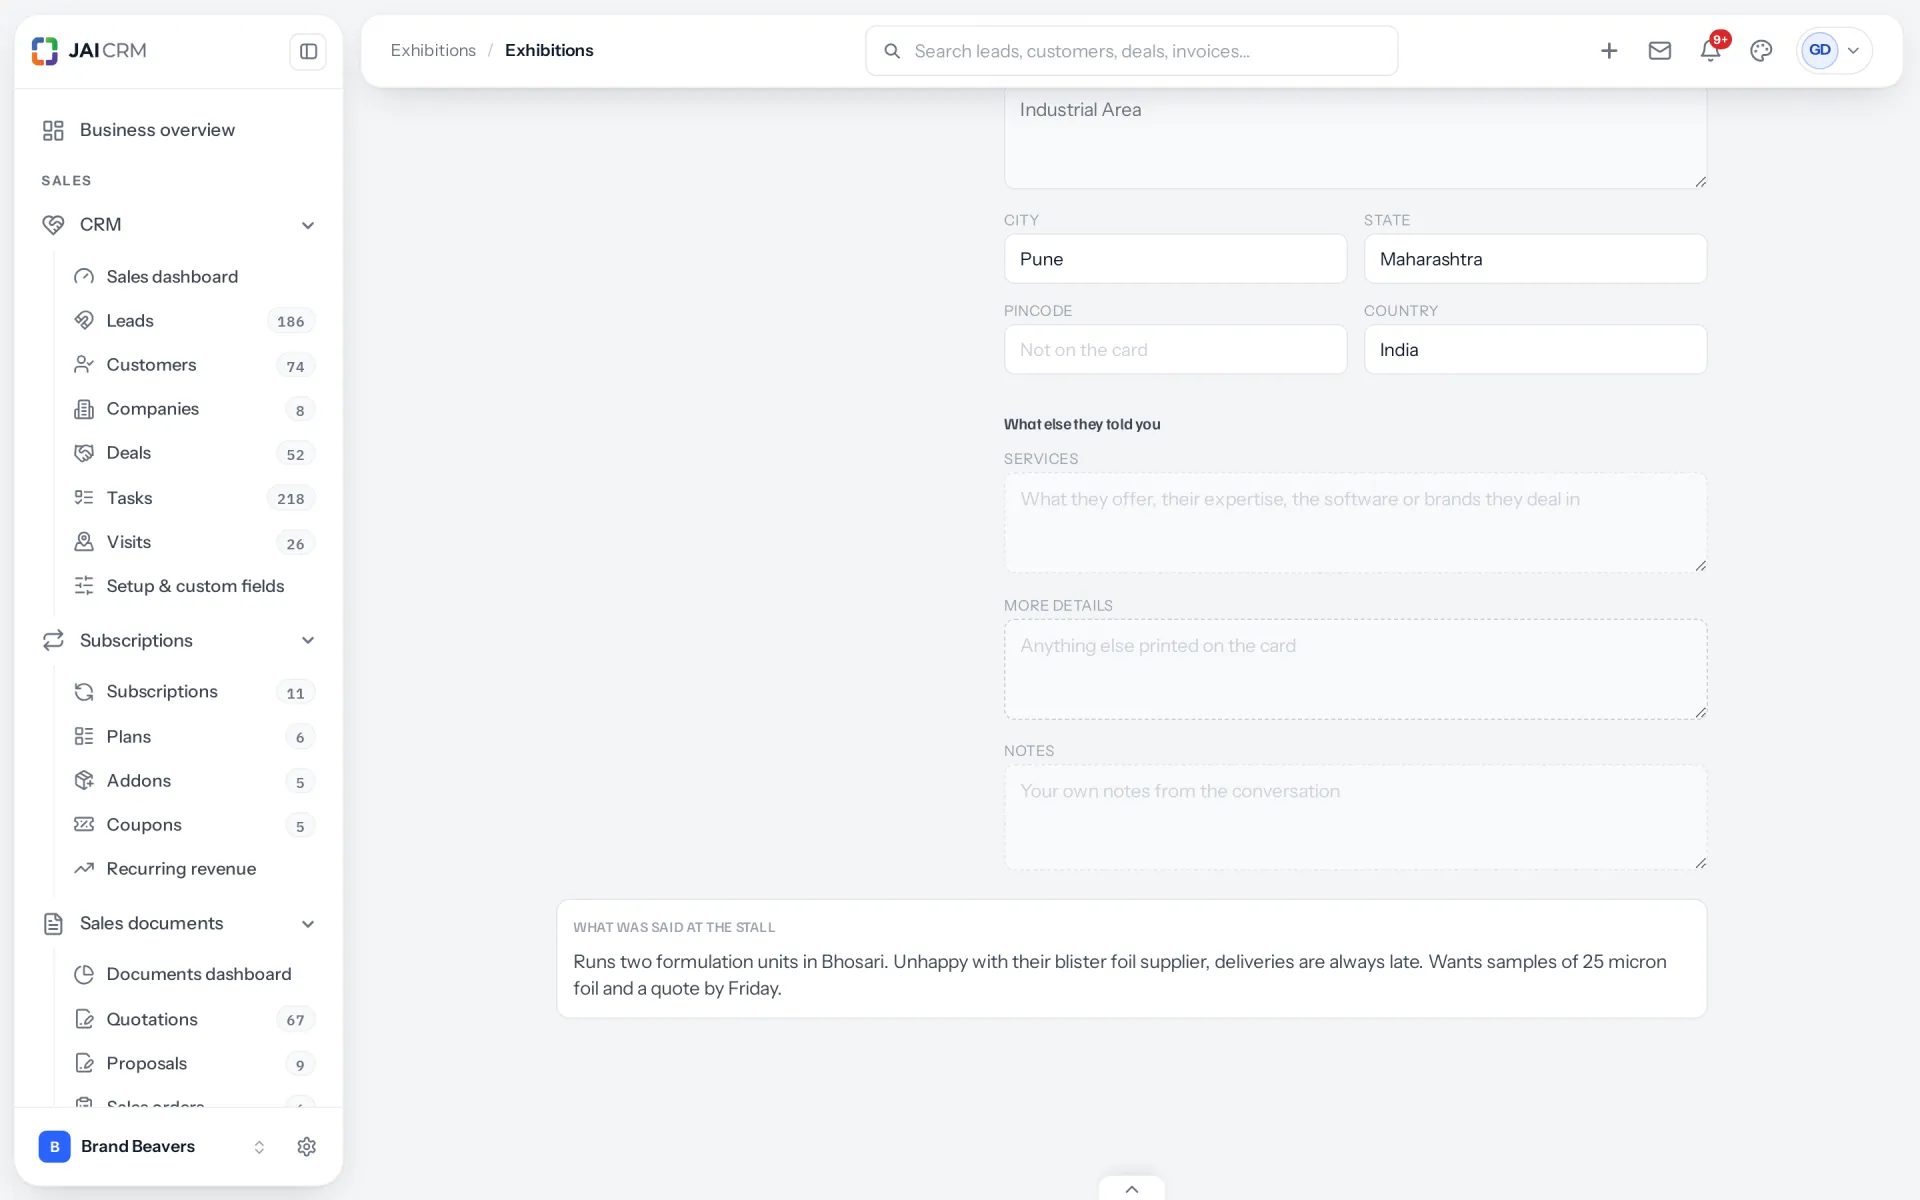
Task: Open the mail inbox icon
Action: pyautogui.click(x=1660, y=51)
